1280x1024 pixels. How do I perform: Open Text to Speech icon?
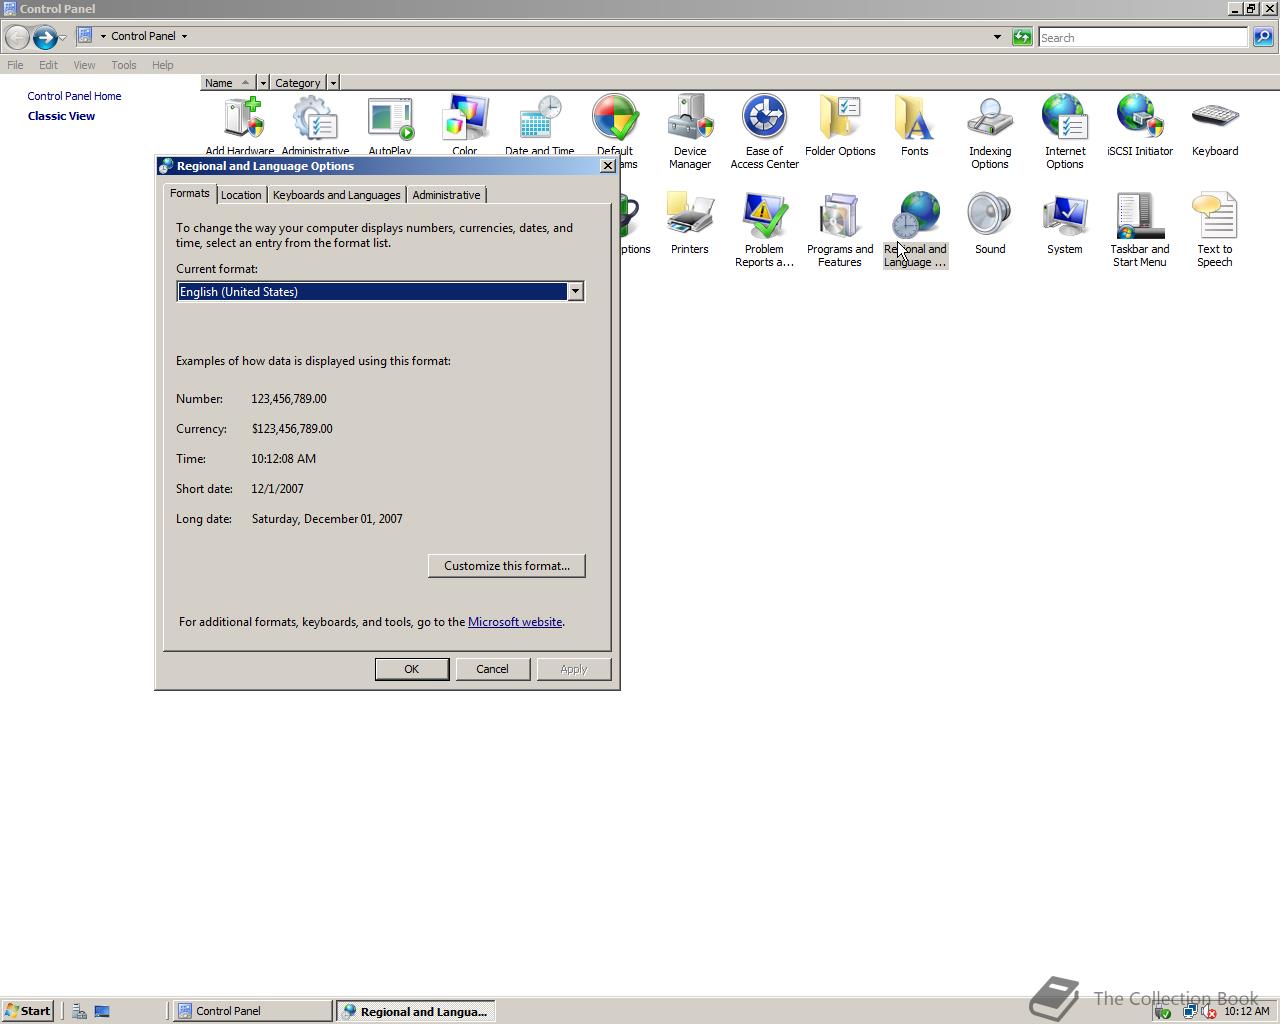click(x=1215, y=230)
